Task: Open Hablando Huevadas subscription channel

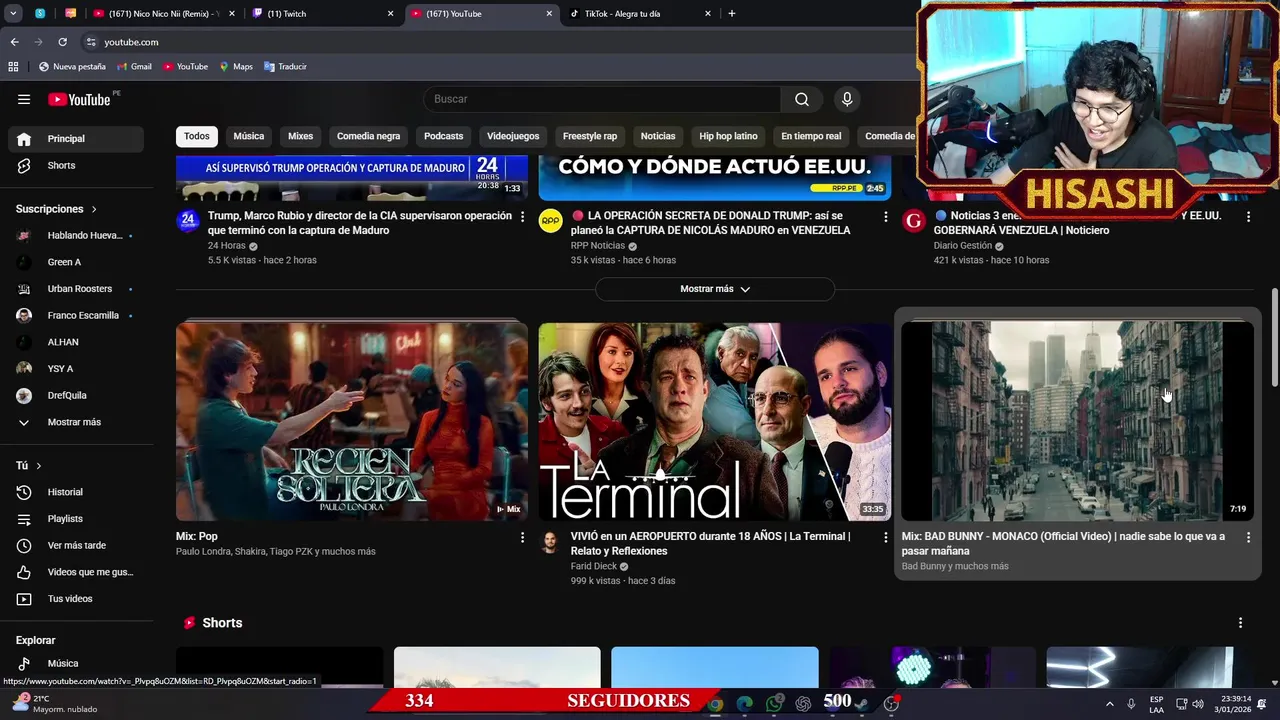Action: tap(76, 235)
